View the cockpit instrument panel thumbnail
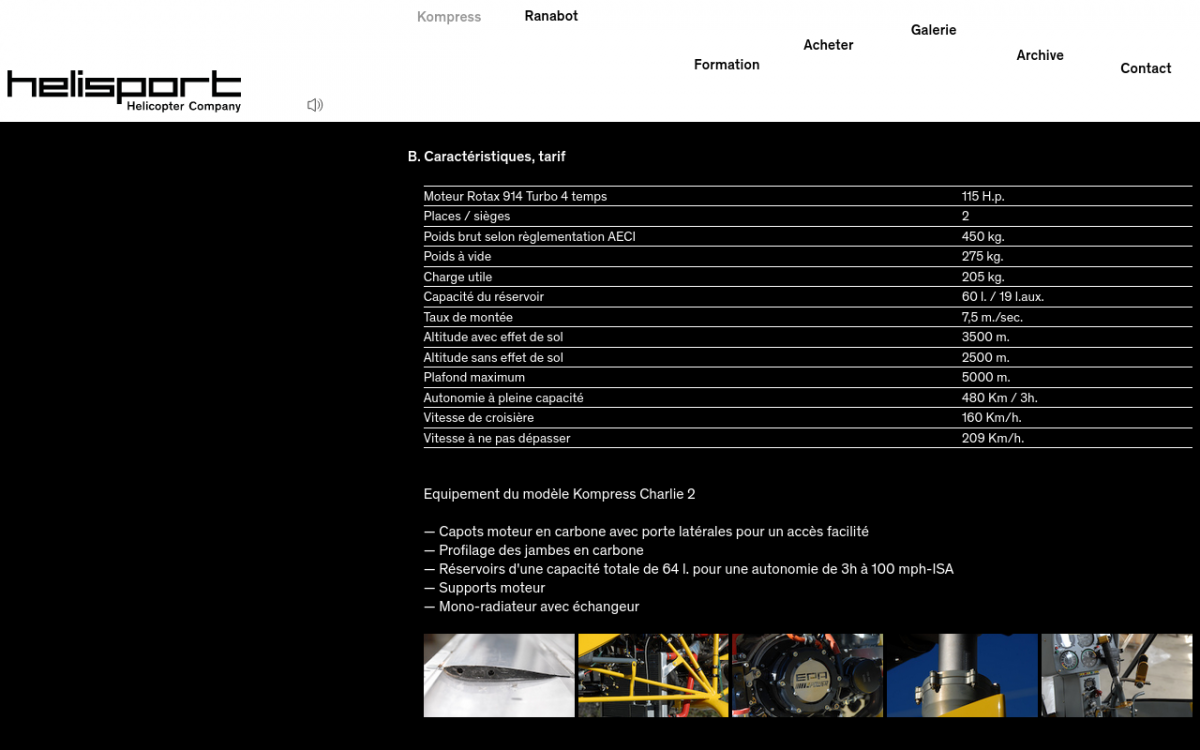Screen dimensions: 1200x750 click(x=1116, y=675)
